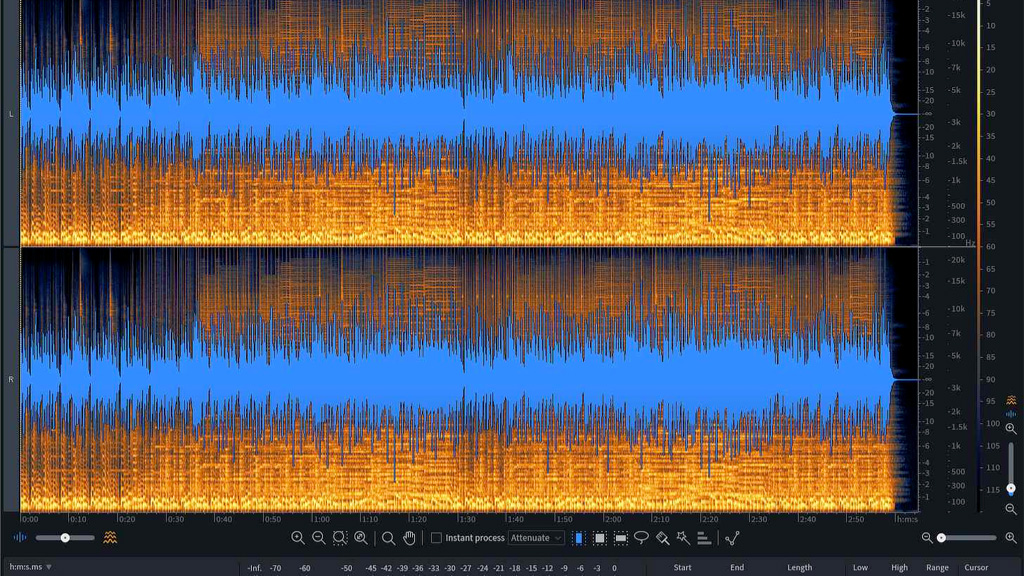
Task: Open the Attenuate mode dropdown
Action: 536,537
